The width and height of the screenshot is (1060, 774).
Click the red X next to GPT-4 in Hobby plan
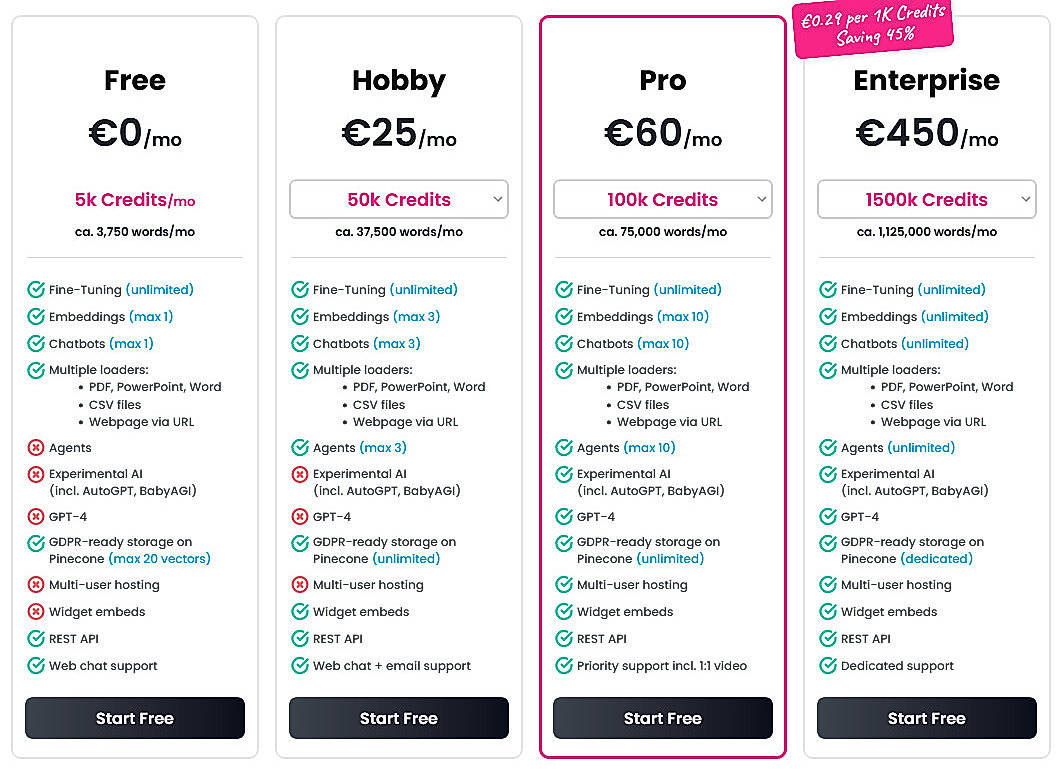(300, 517)
